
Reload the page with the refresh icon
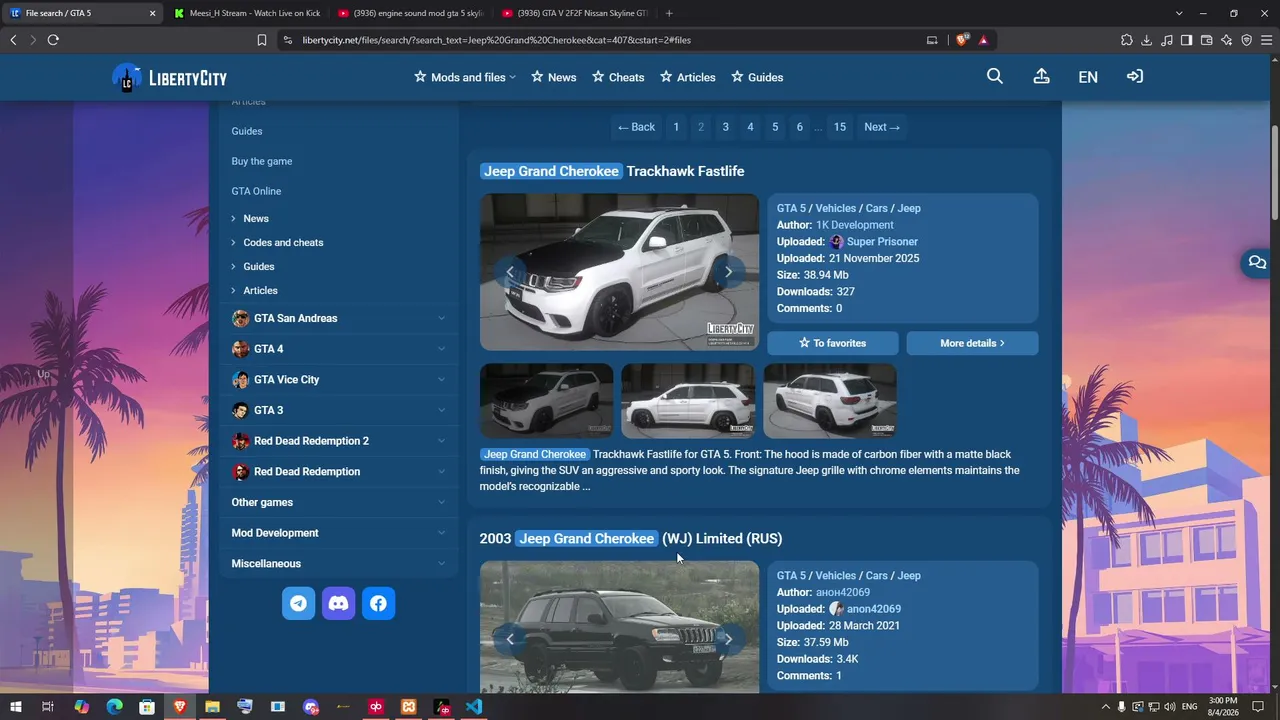[53, 40]
